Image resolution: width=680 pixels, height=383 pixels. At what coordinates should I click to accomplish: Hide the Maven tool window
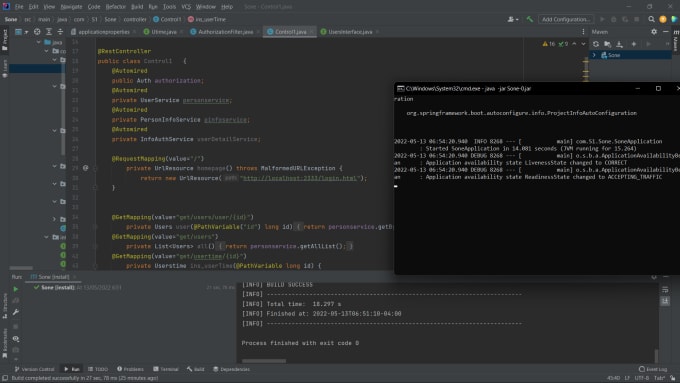(x=666, y=32)
